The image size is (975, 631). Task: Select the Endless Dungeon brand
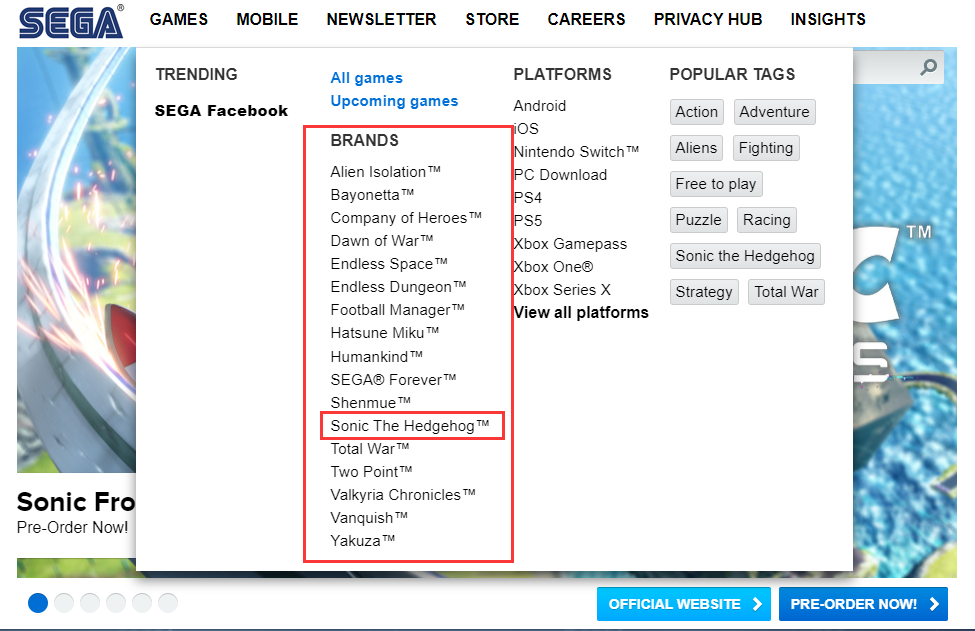coord(399,287)
